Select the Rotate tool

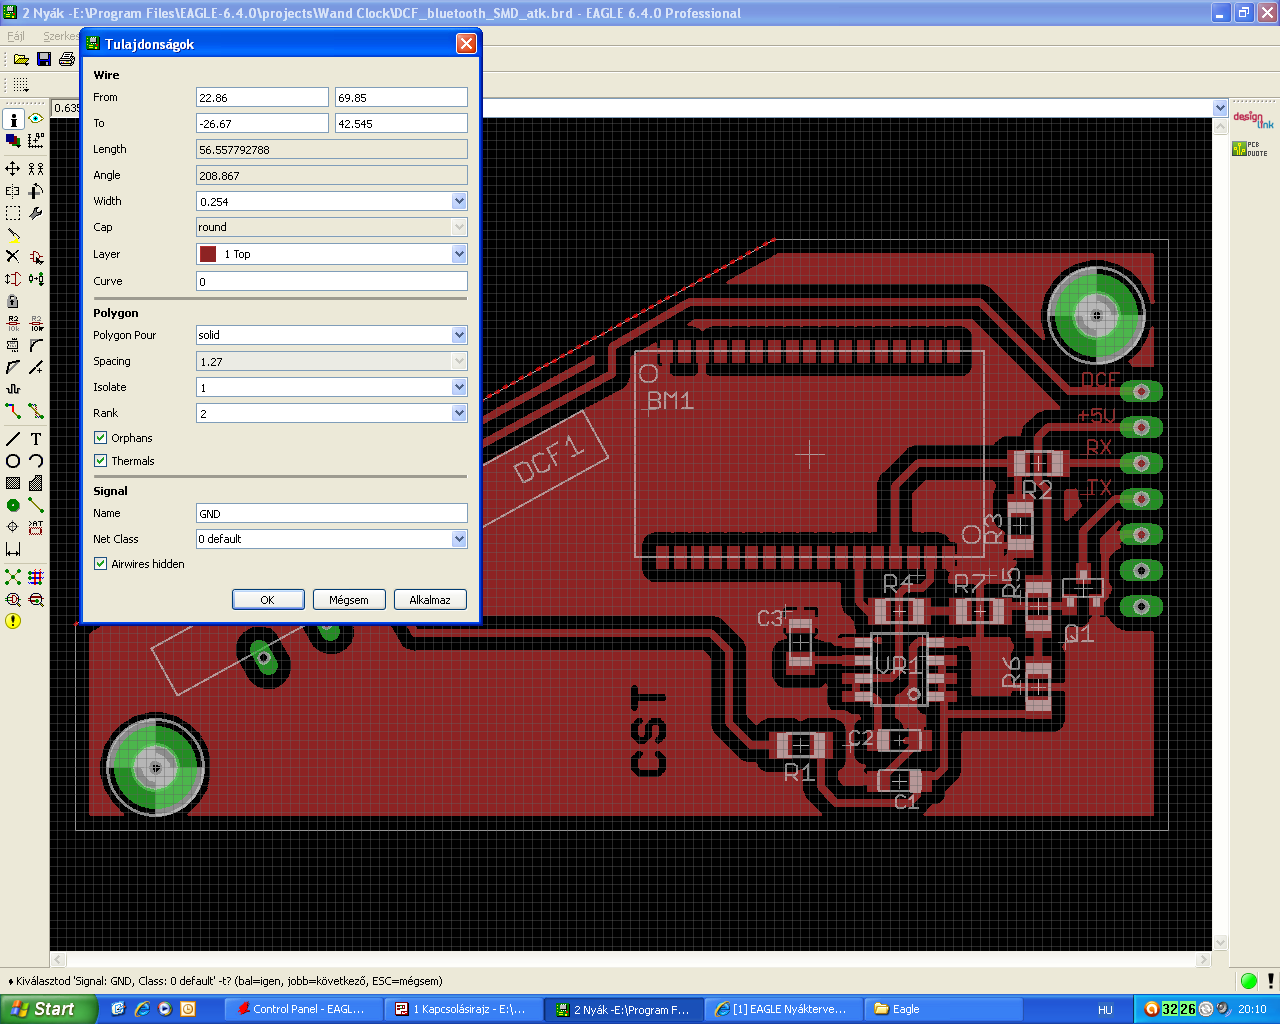tap(36, 191)
